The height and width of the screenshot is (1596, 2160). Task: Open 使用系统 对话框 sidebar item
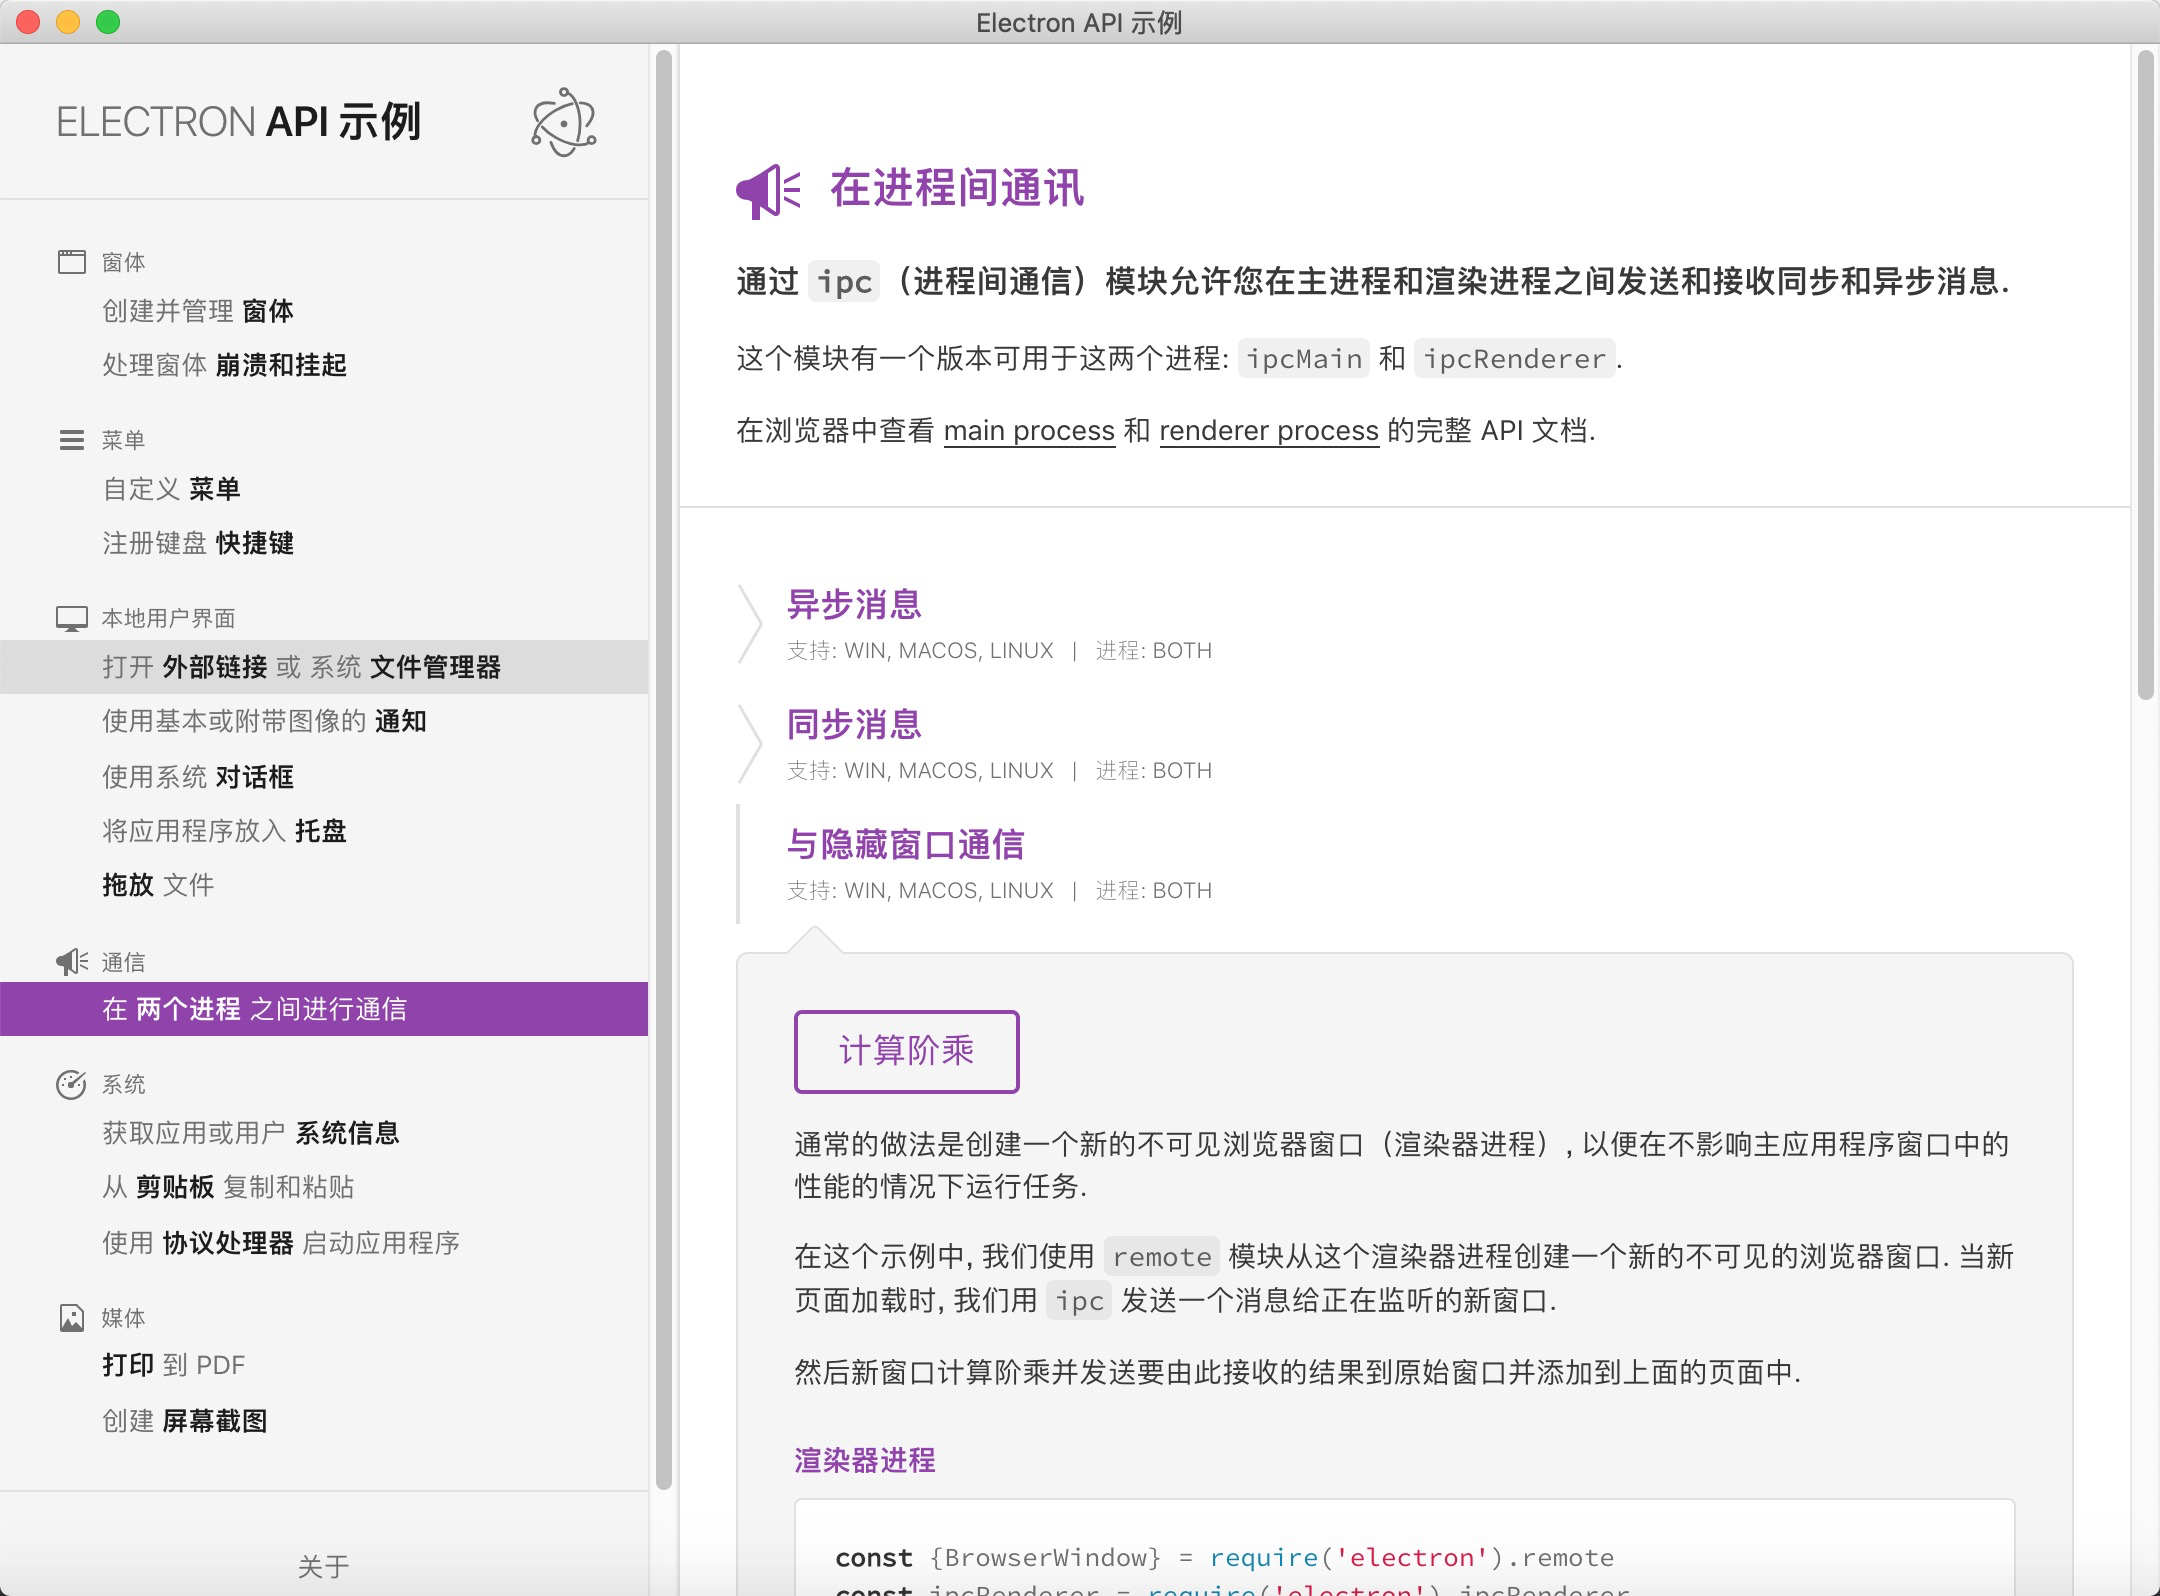pyautogui.click(x=198, y=777)
